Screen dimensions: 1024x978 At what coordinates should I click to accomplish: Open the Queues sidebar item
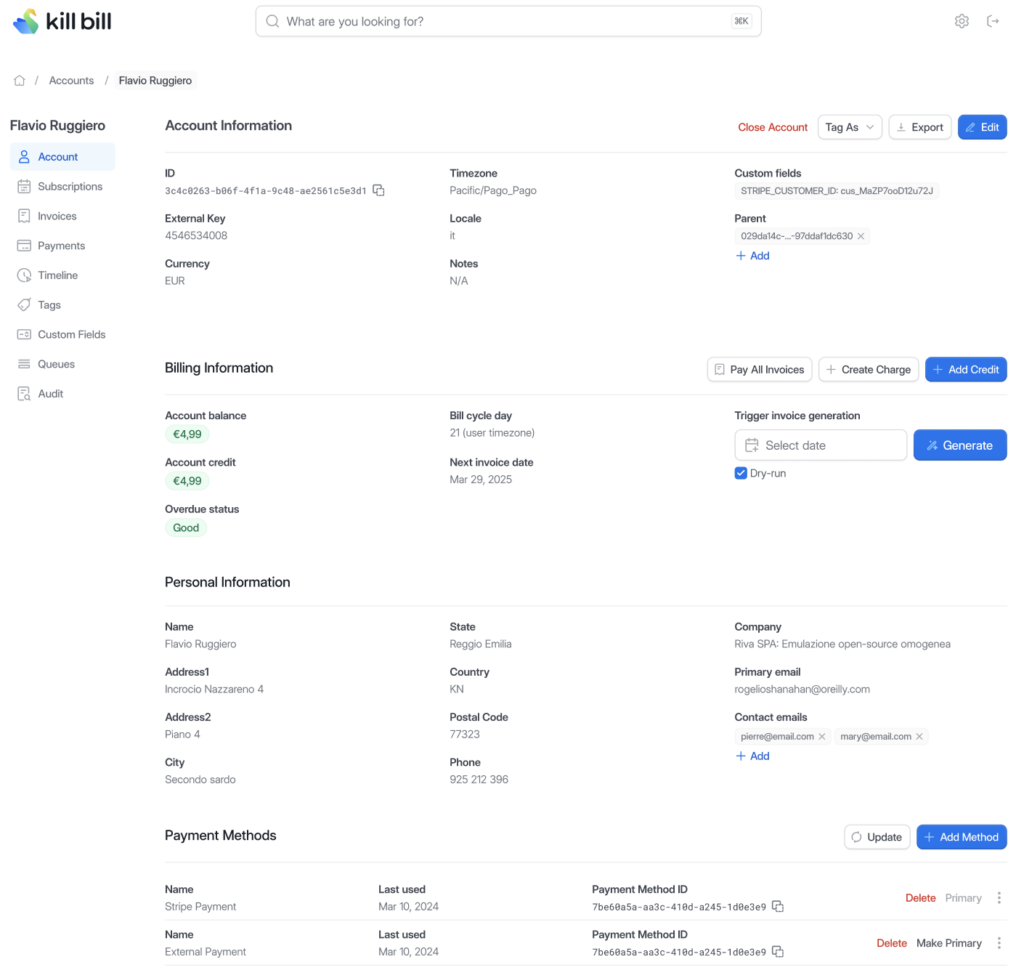point(55,363)
